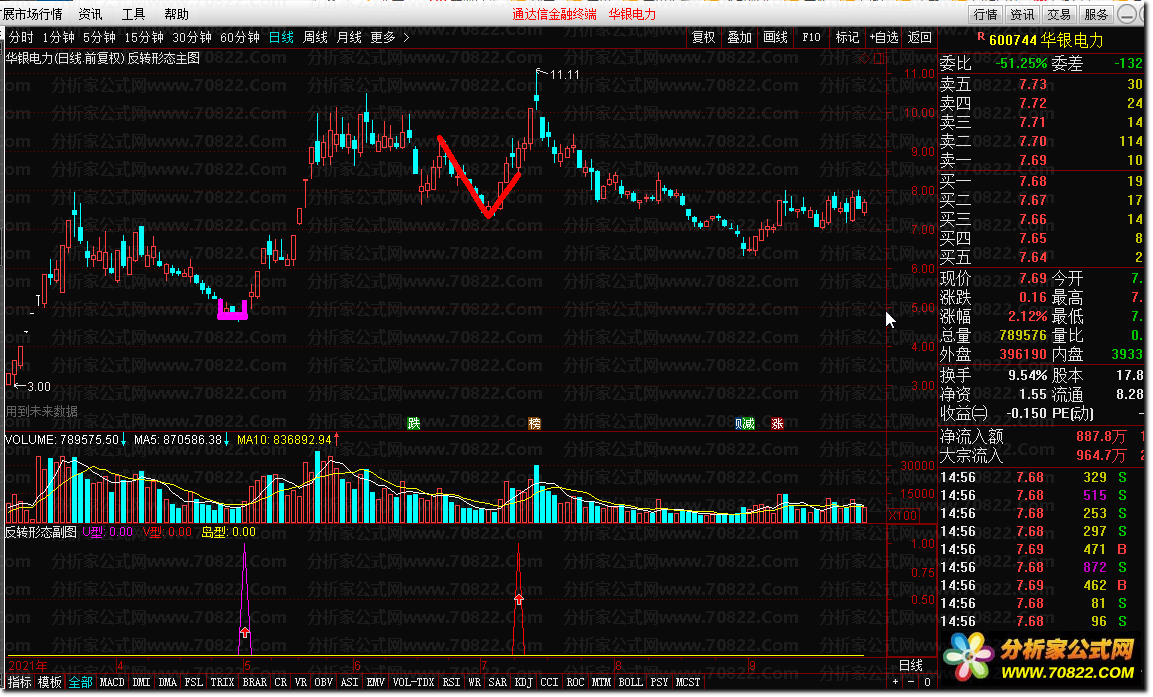Switch sub-chart to KDJ indicator
This screenshot has width=1153, height=697.
click(x=524, y=682)
